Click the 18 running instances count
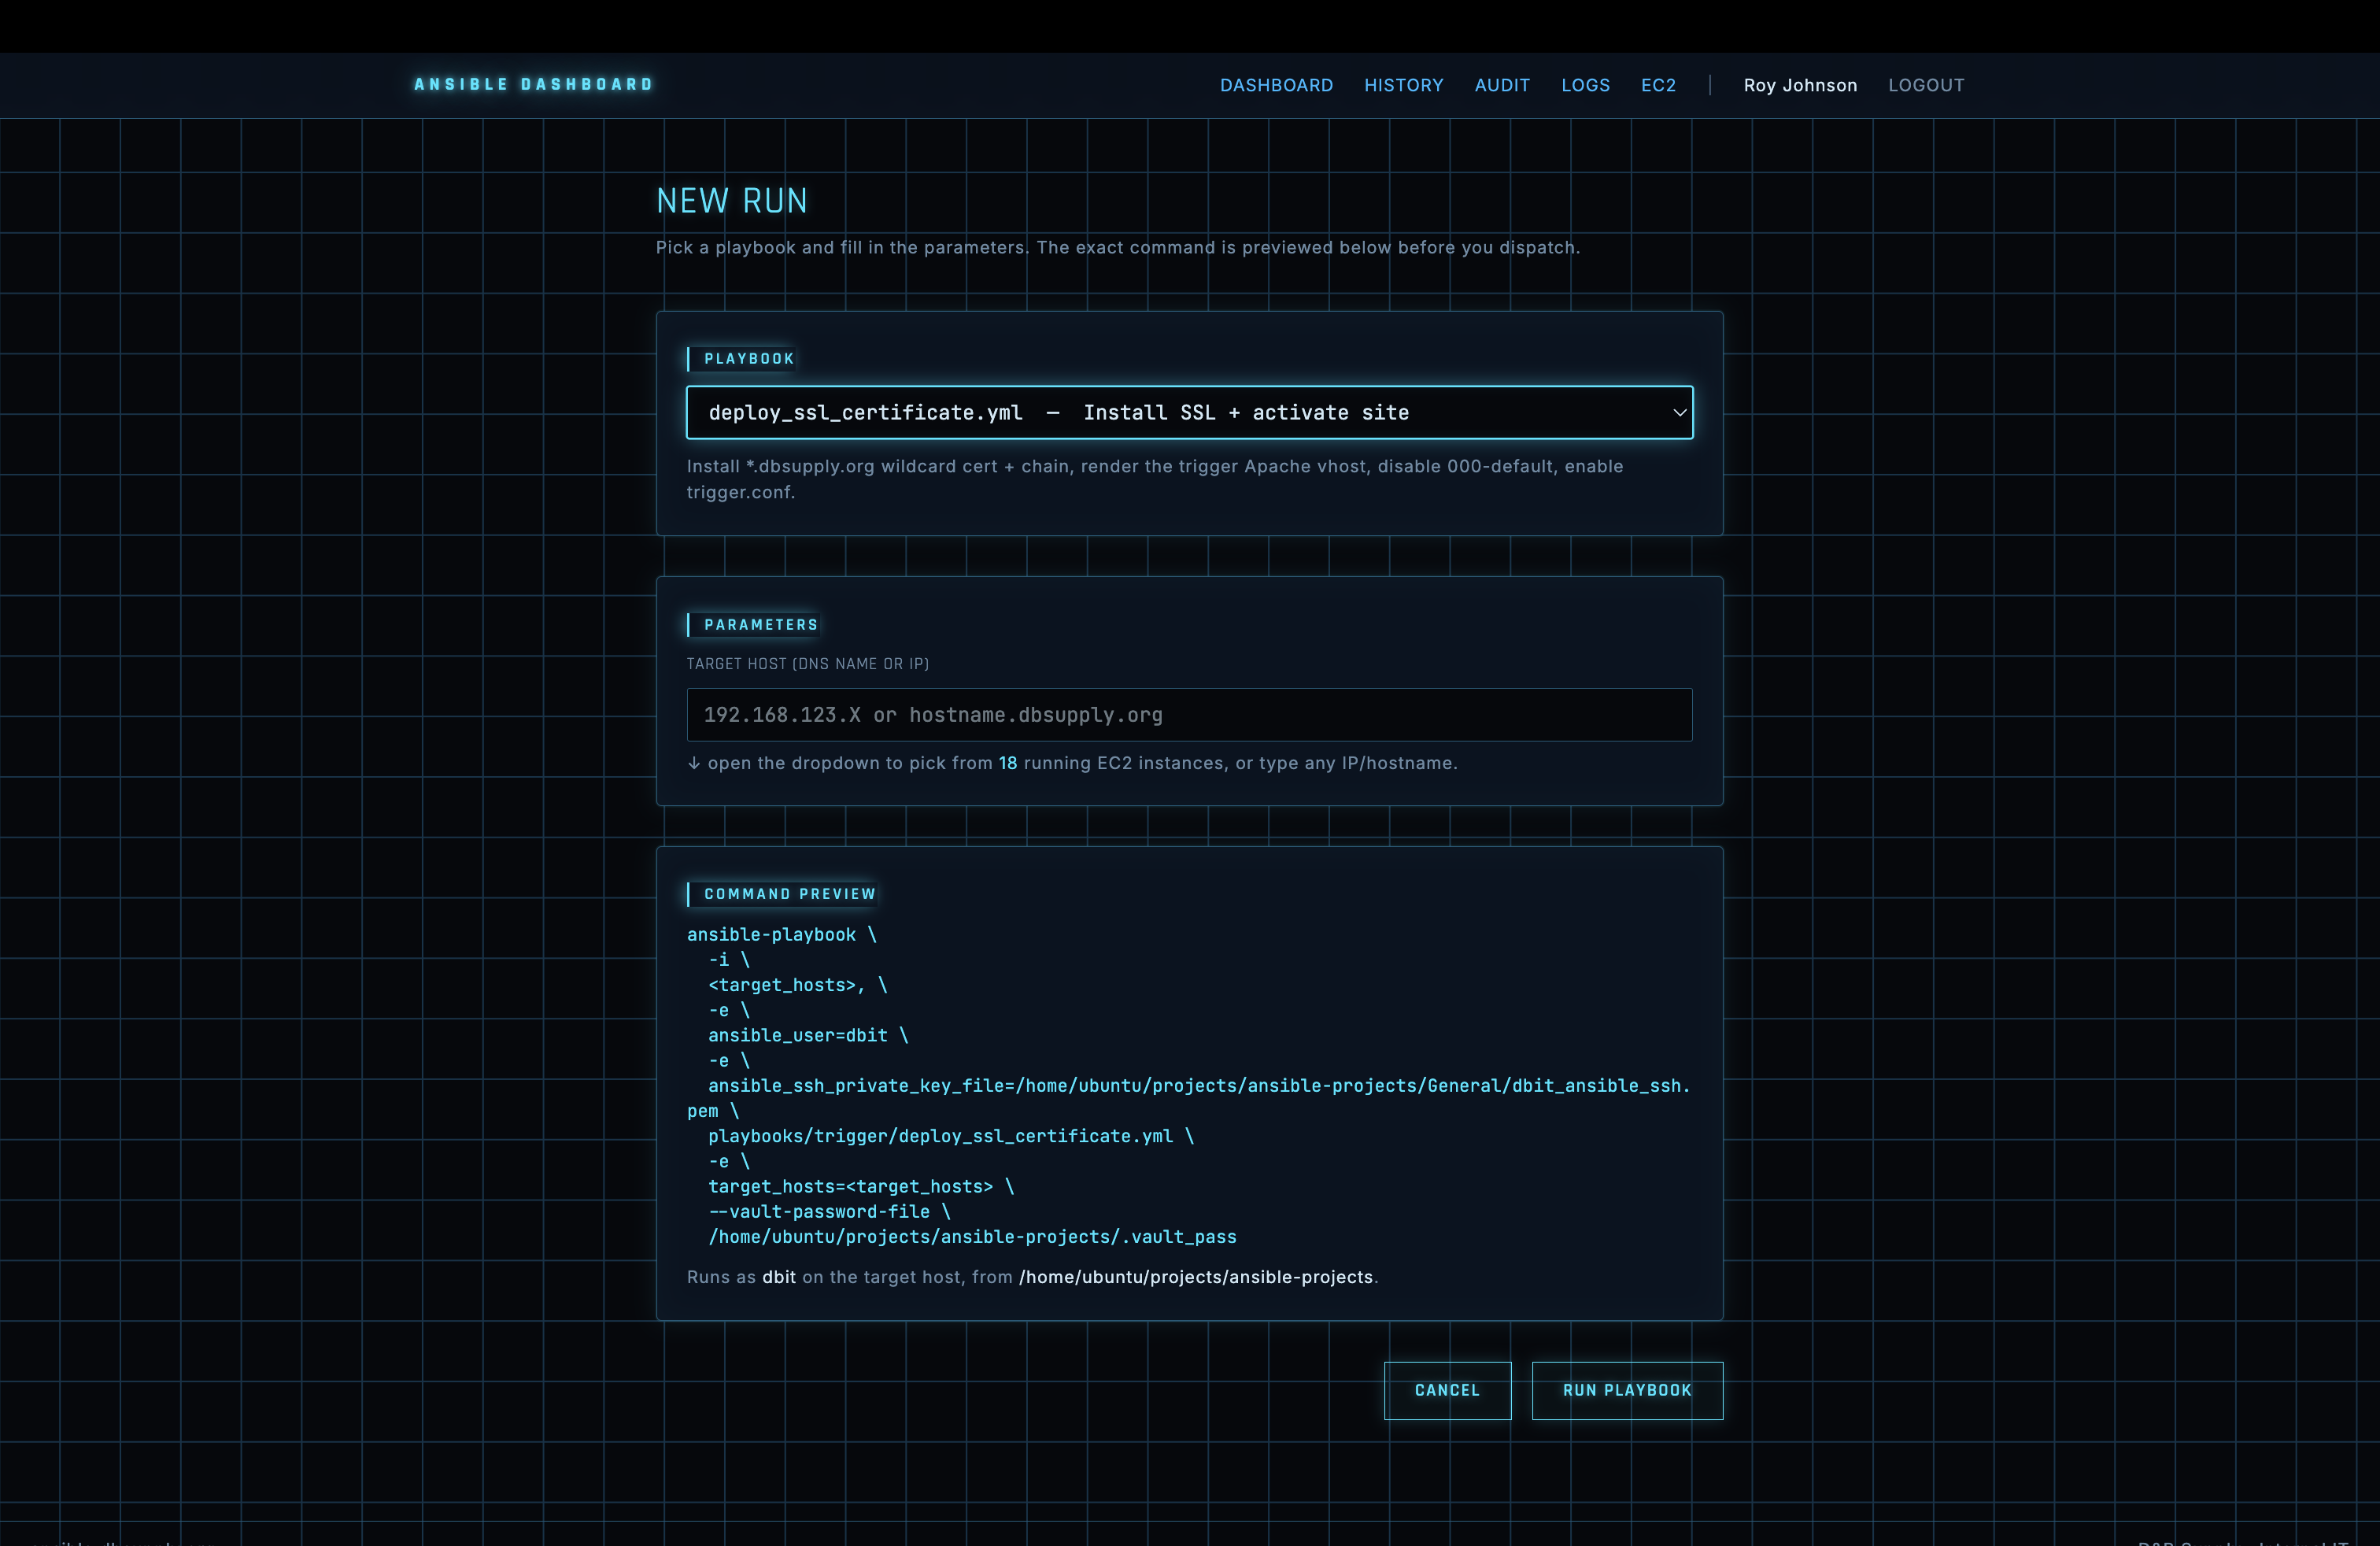The width and height of the screenshot is (2380, 1546). 1008,763
